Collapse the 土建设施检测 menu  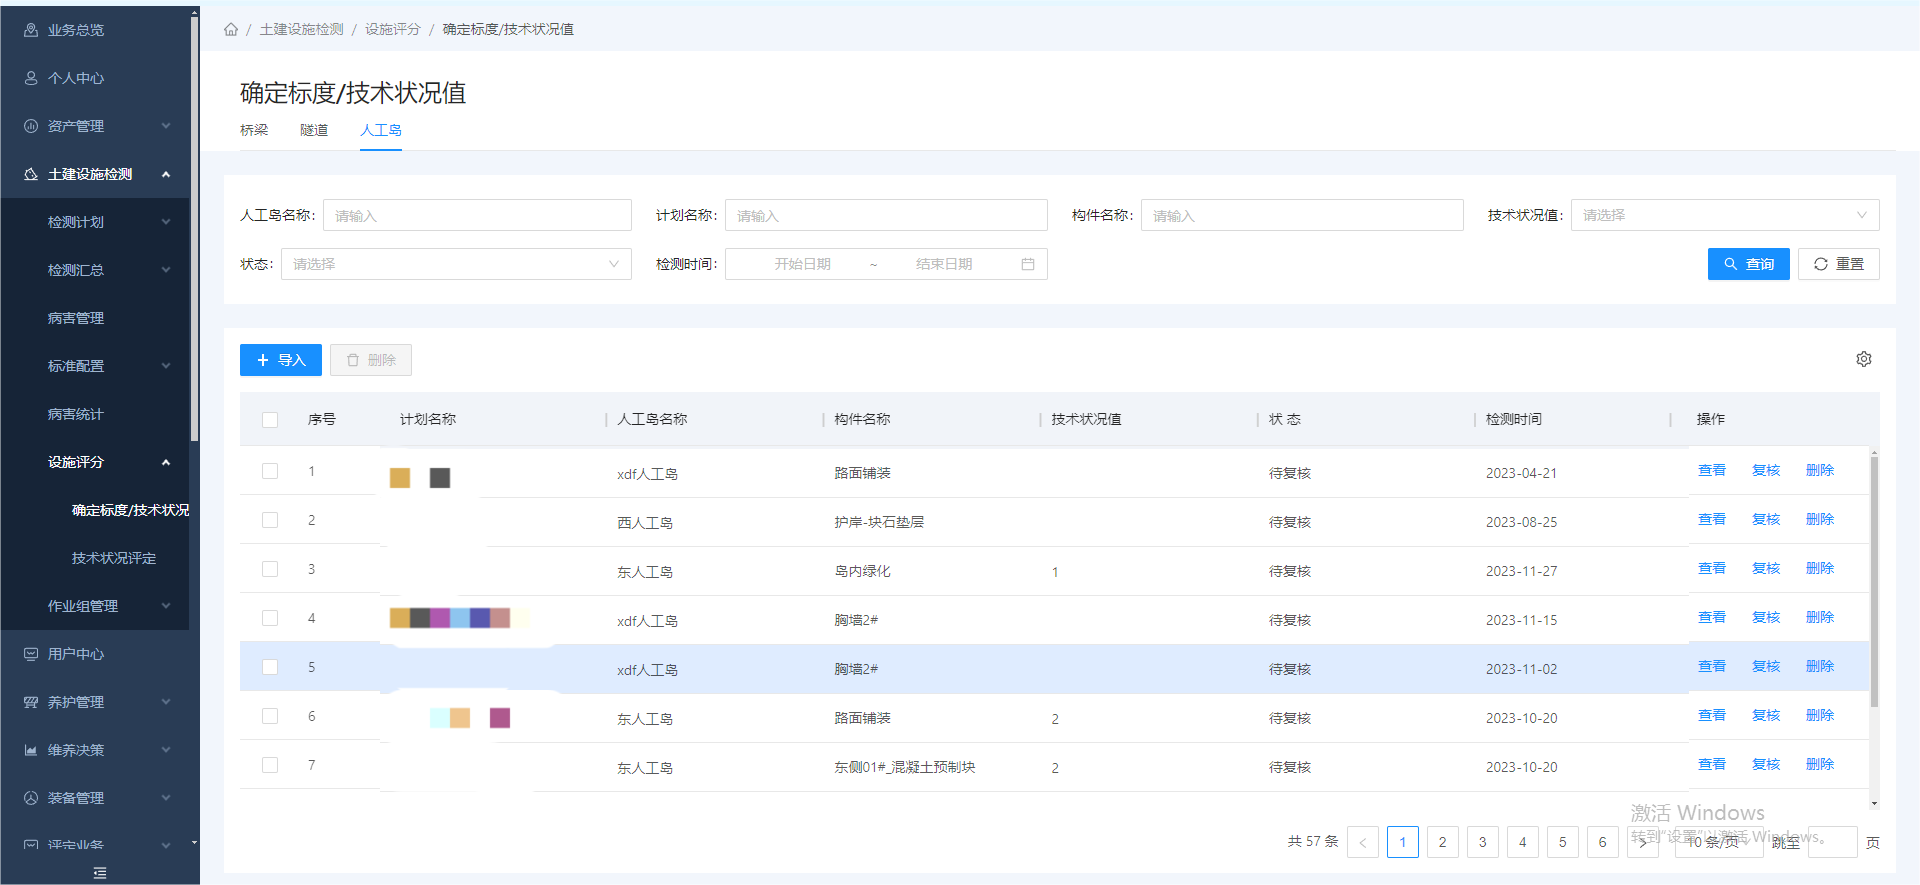click(x=166, y=174)
